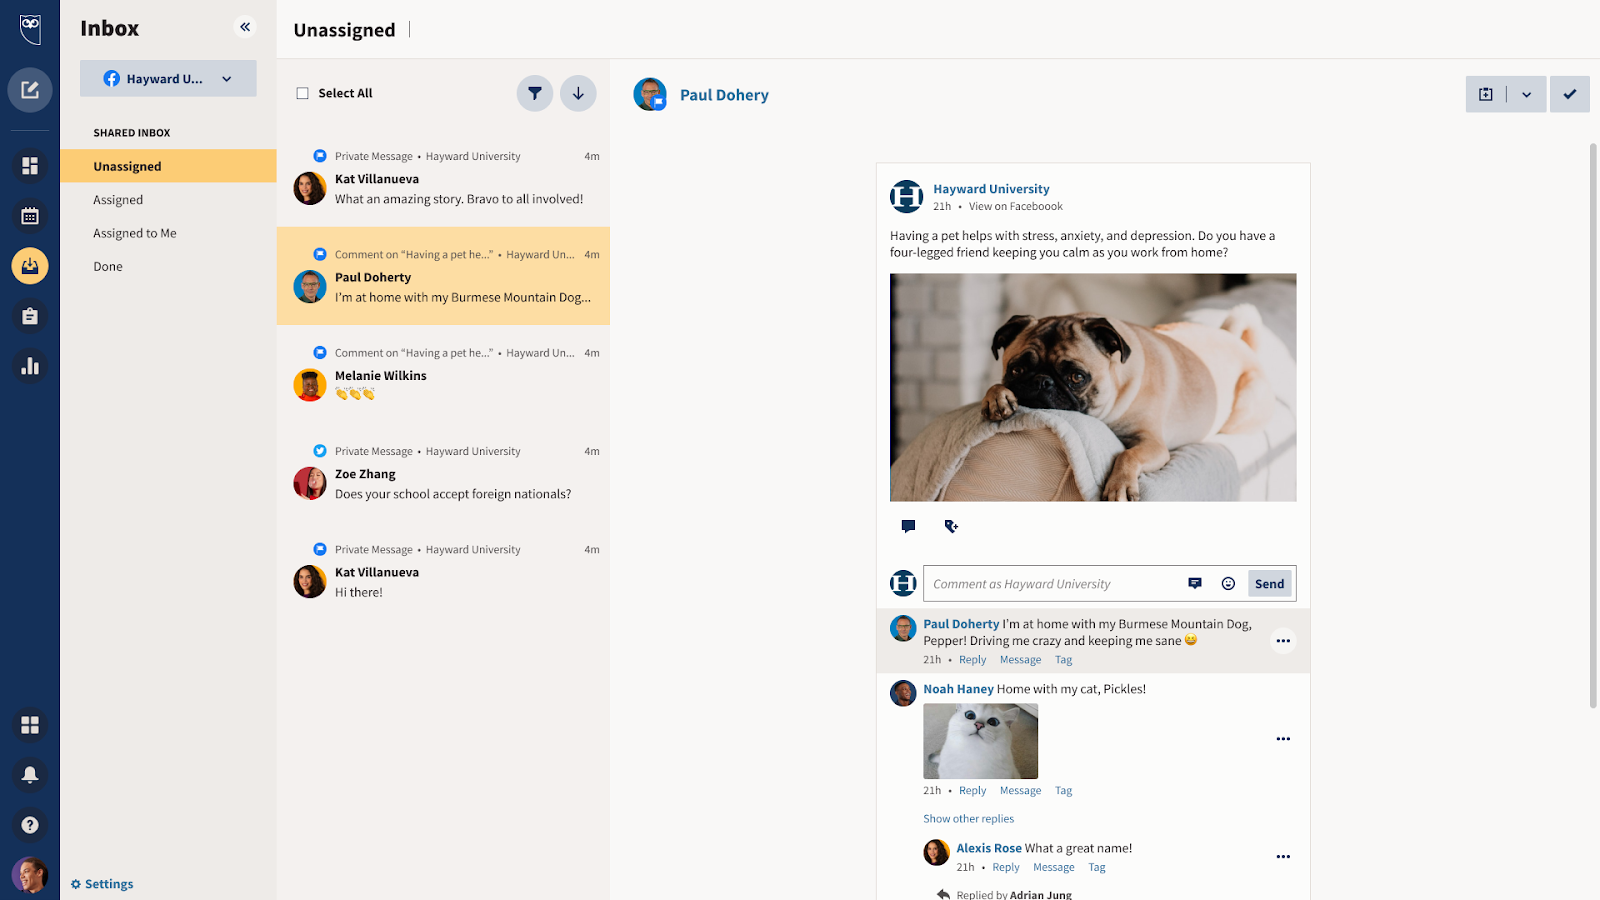Select the Done folder in shared inbox
The image size is (1600, 900).
coord(107,265)
